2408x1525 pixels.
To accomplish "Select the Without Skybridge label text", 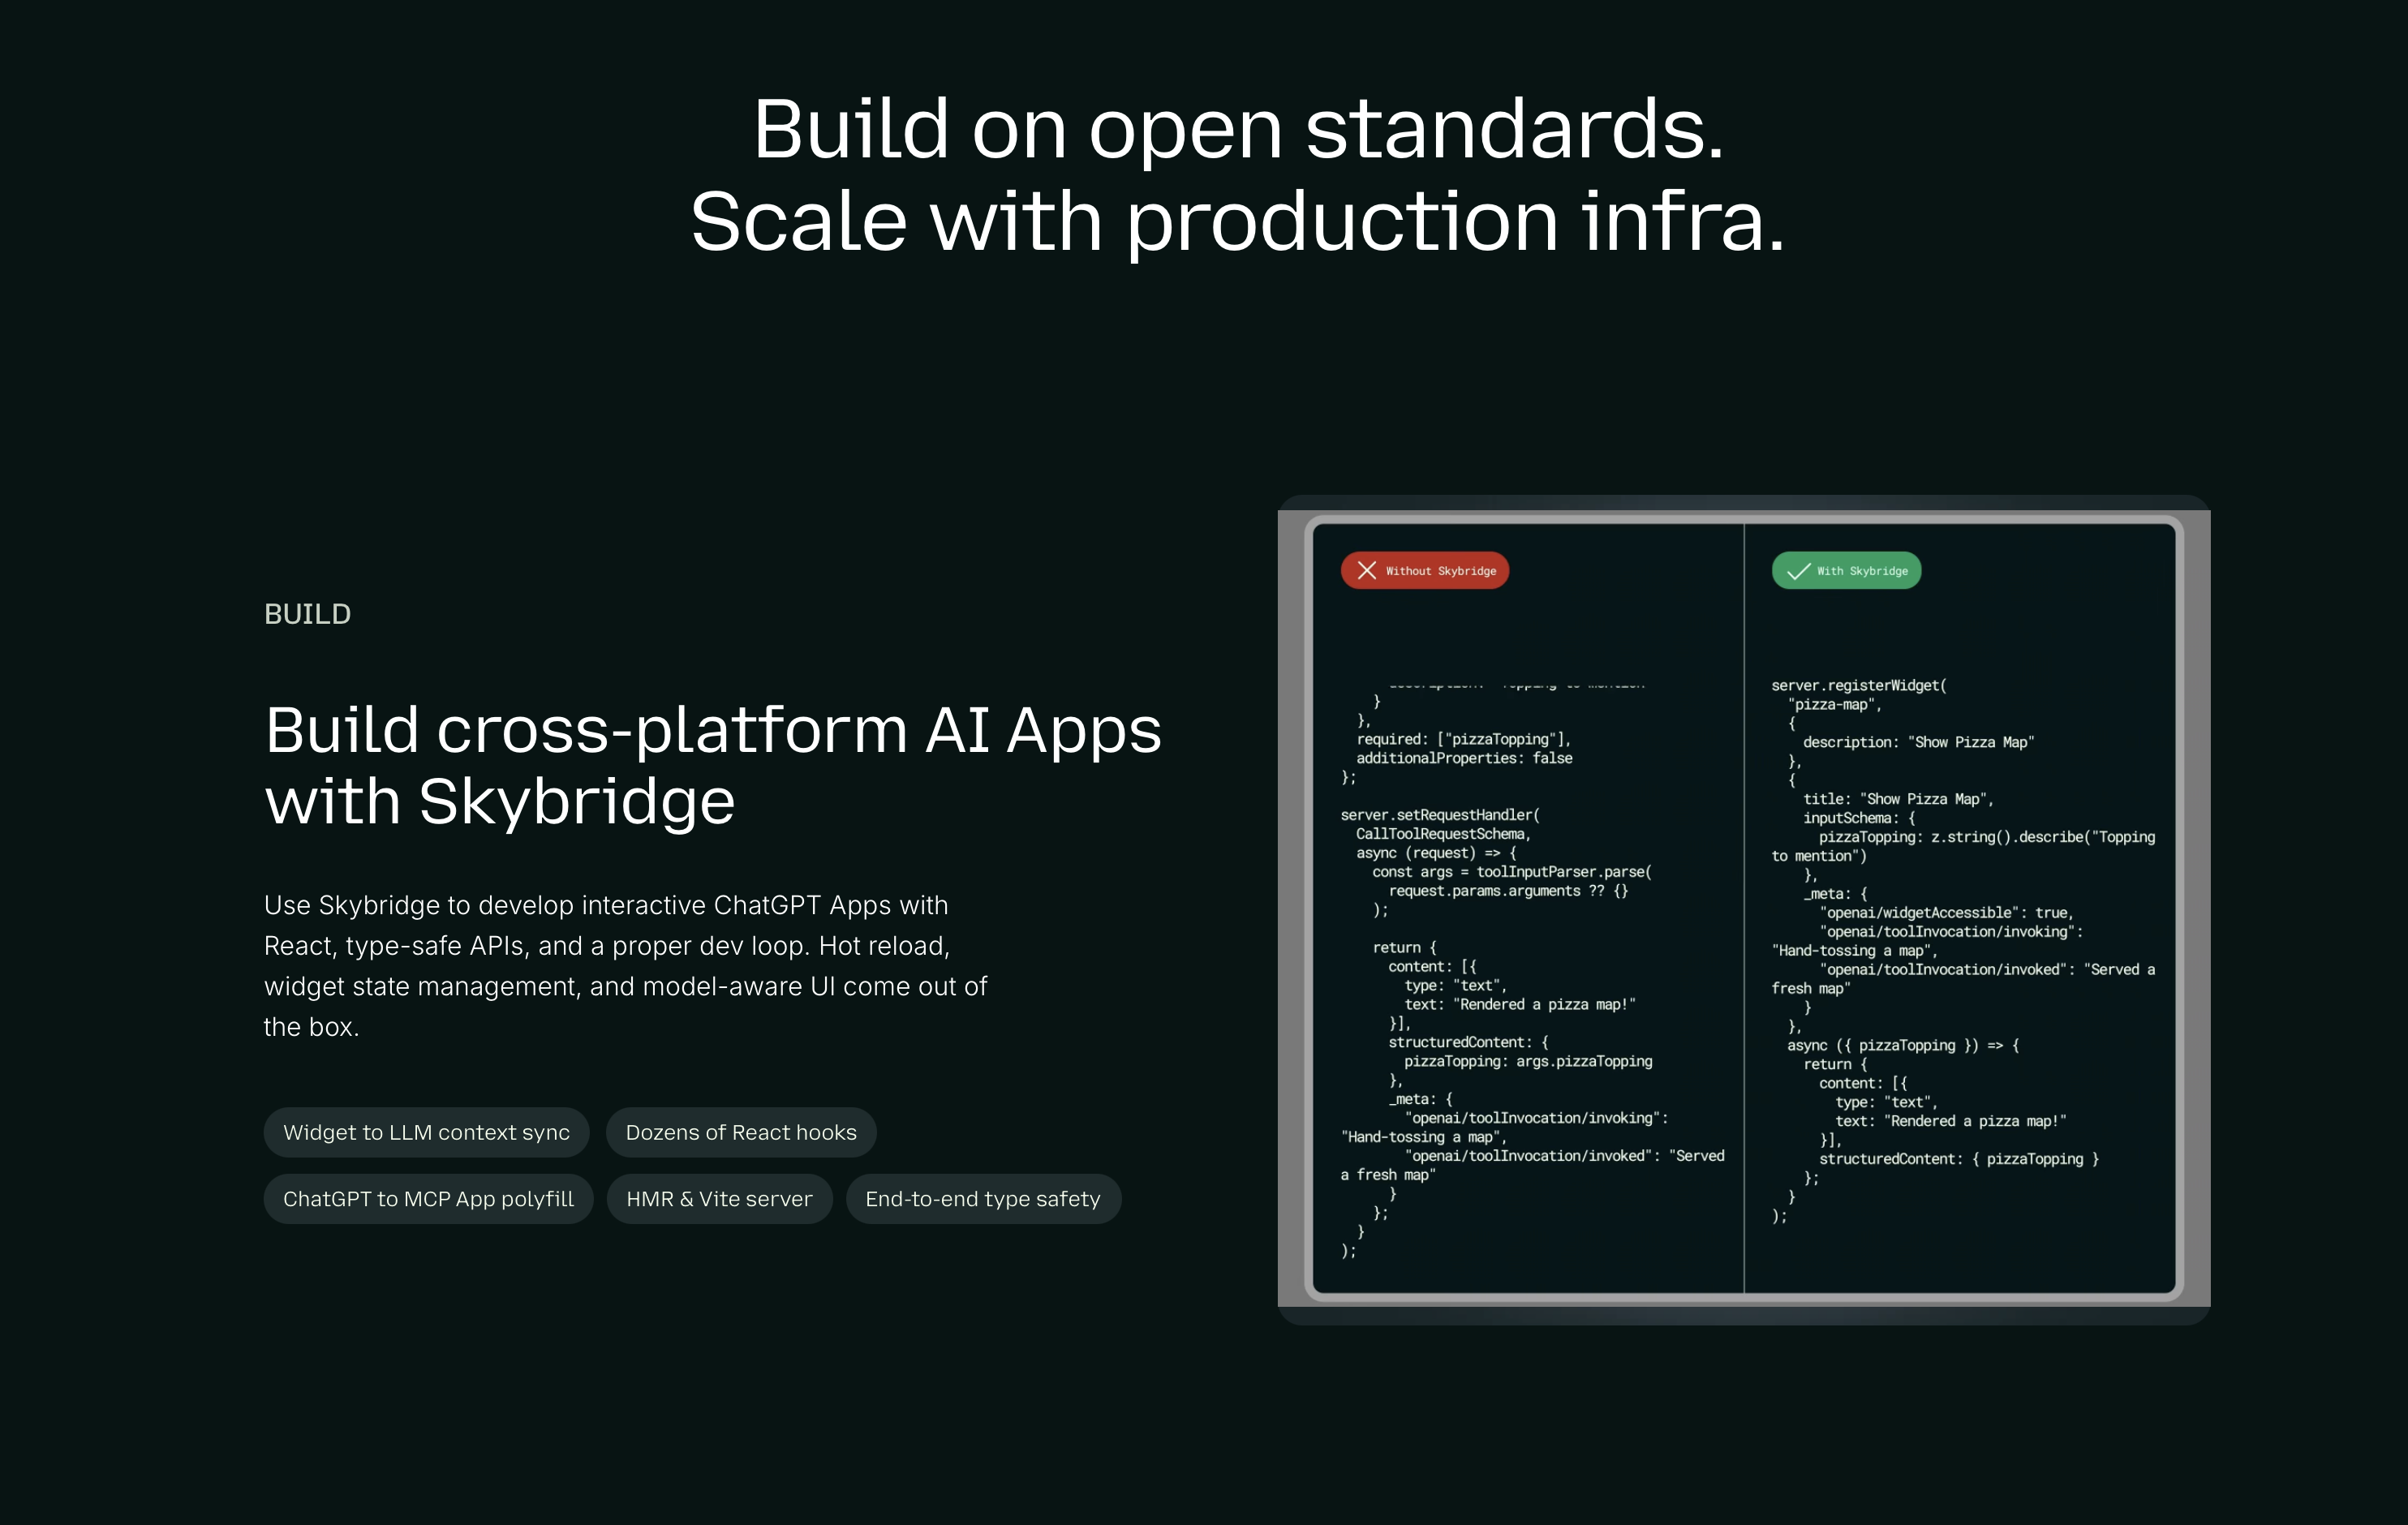I will [x=1440, y=571].
